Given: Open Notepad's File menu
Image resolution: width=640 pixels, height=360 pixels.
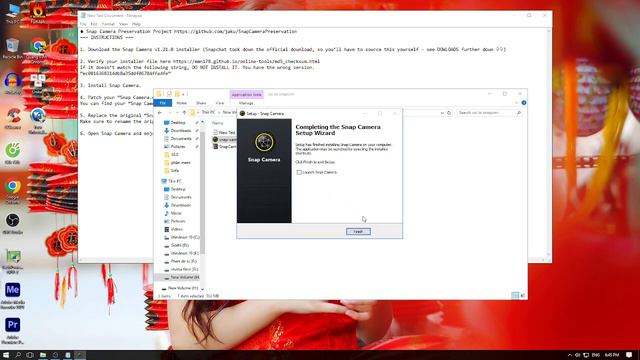Looking at the screenshot, I should coord(83,24).
